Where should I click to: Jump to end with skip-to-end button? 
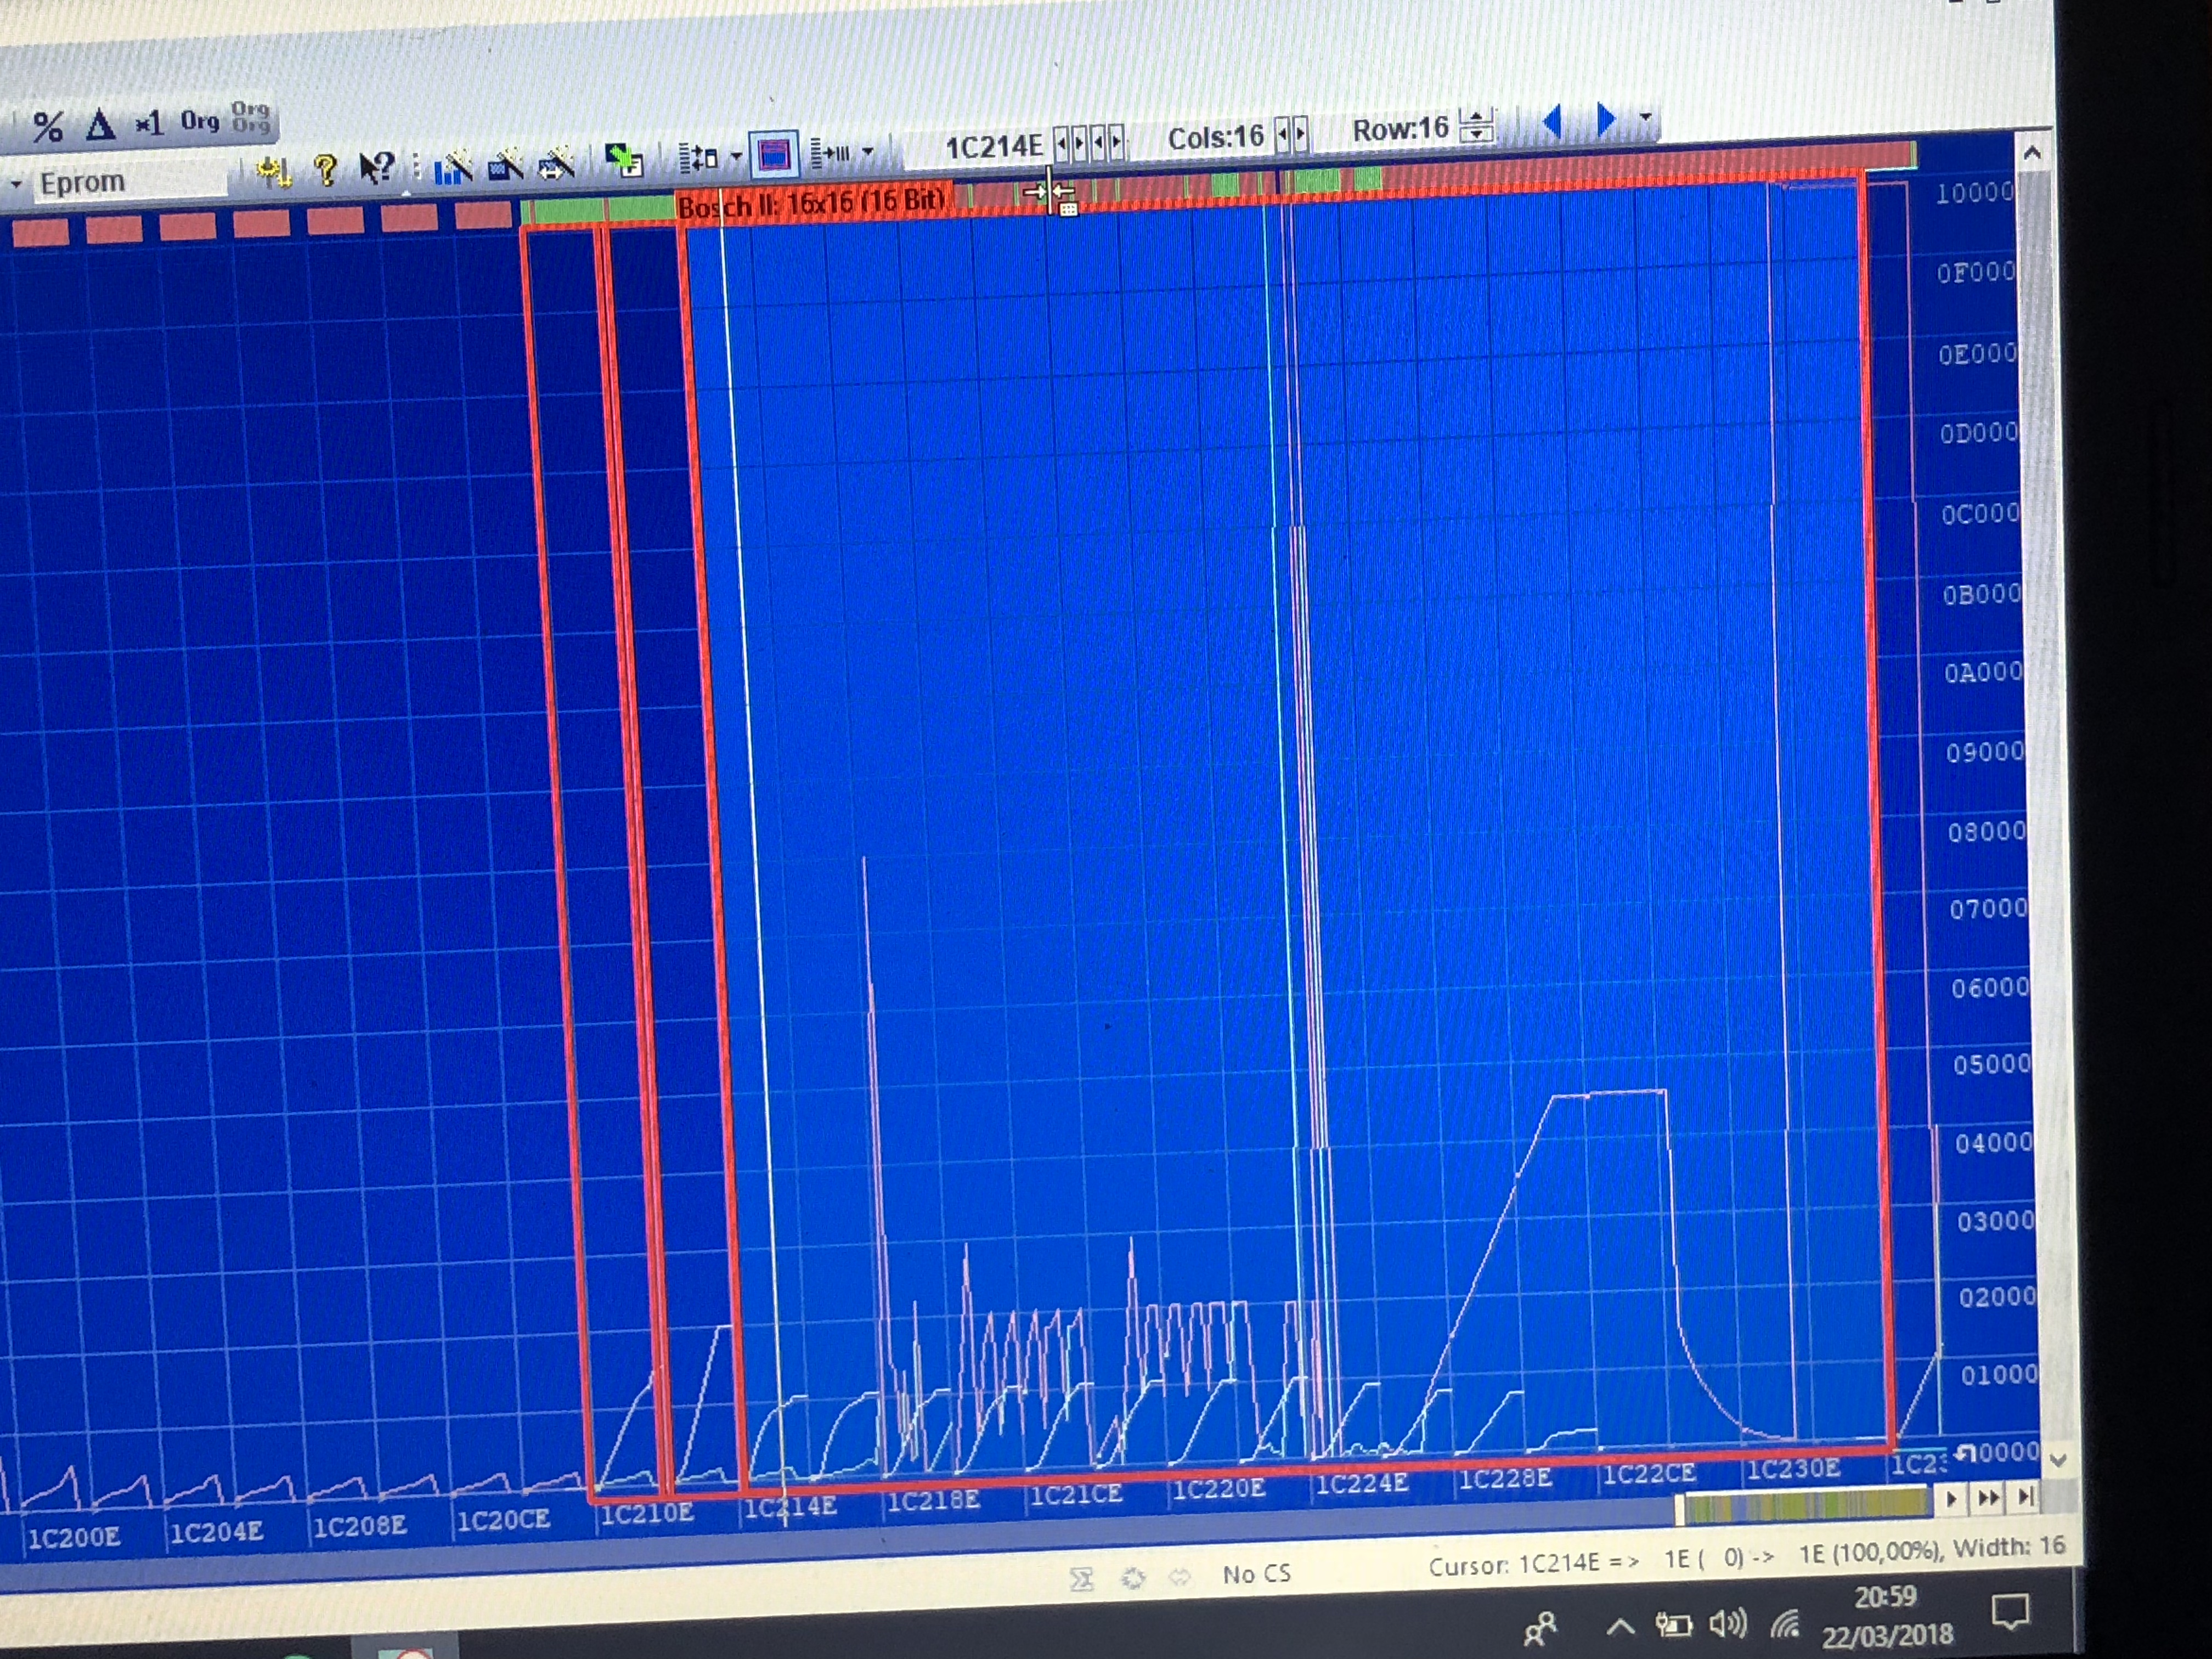coord(2025,1496)
